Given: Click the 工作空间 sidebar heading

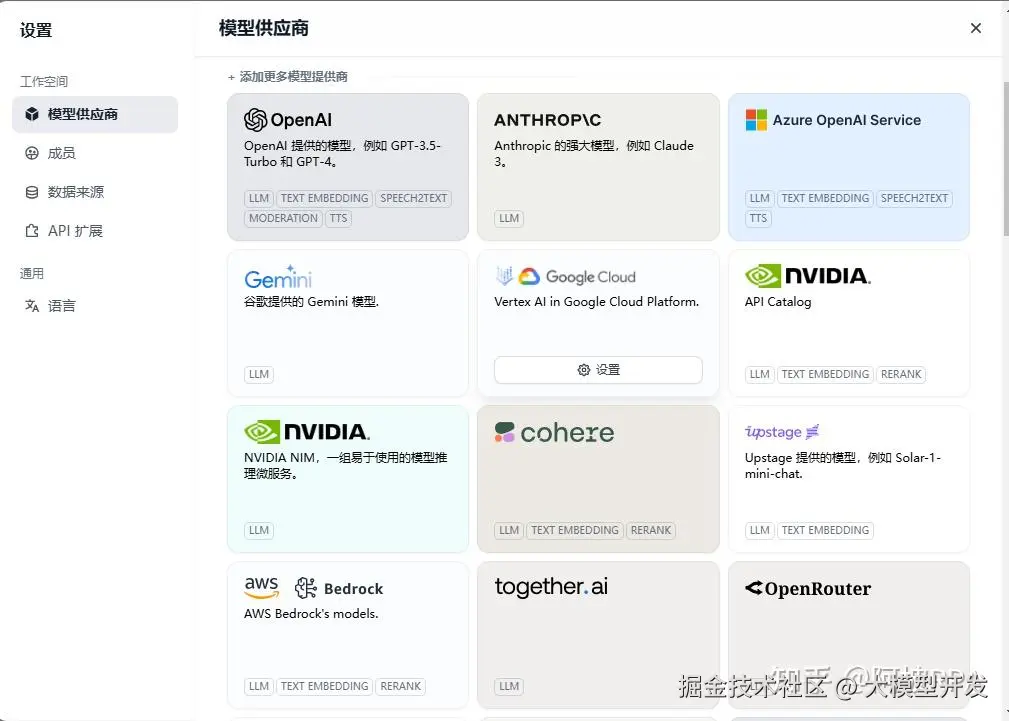Looking at the screenshot, I should pyautogui.click(x=44, y=81).
